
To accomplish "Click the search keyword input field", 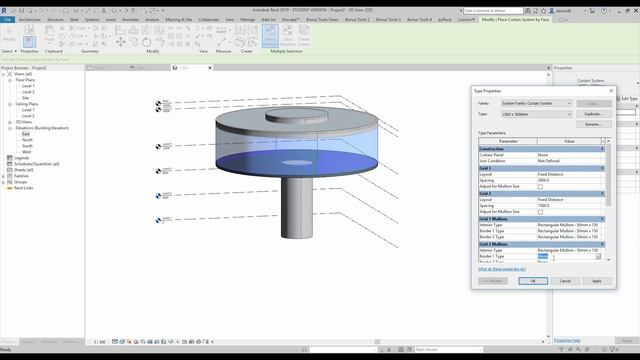I will click(x=493, y=11).
